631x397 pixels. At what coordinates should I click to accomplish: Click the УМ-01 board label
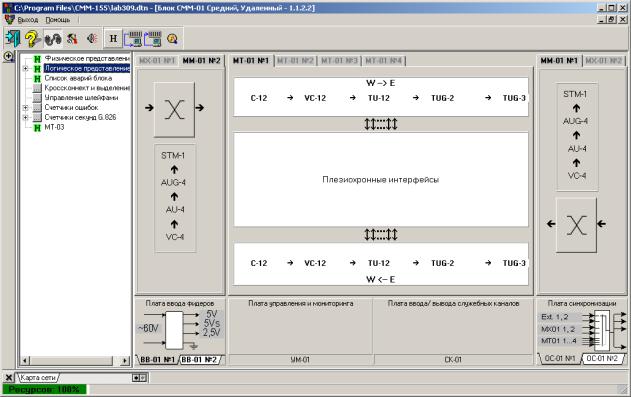[x=300, y=360]
